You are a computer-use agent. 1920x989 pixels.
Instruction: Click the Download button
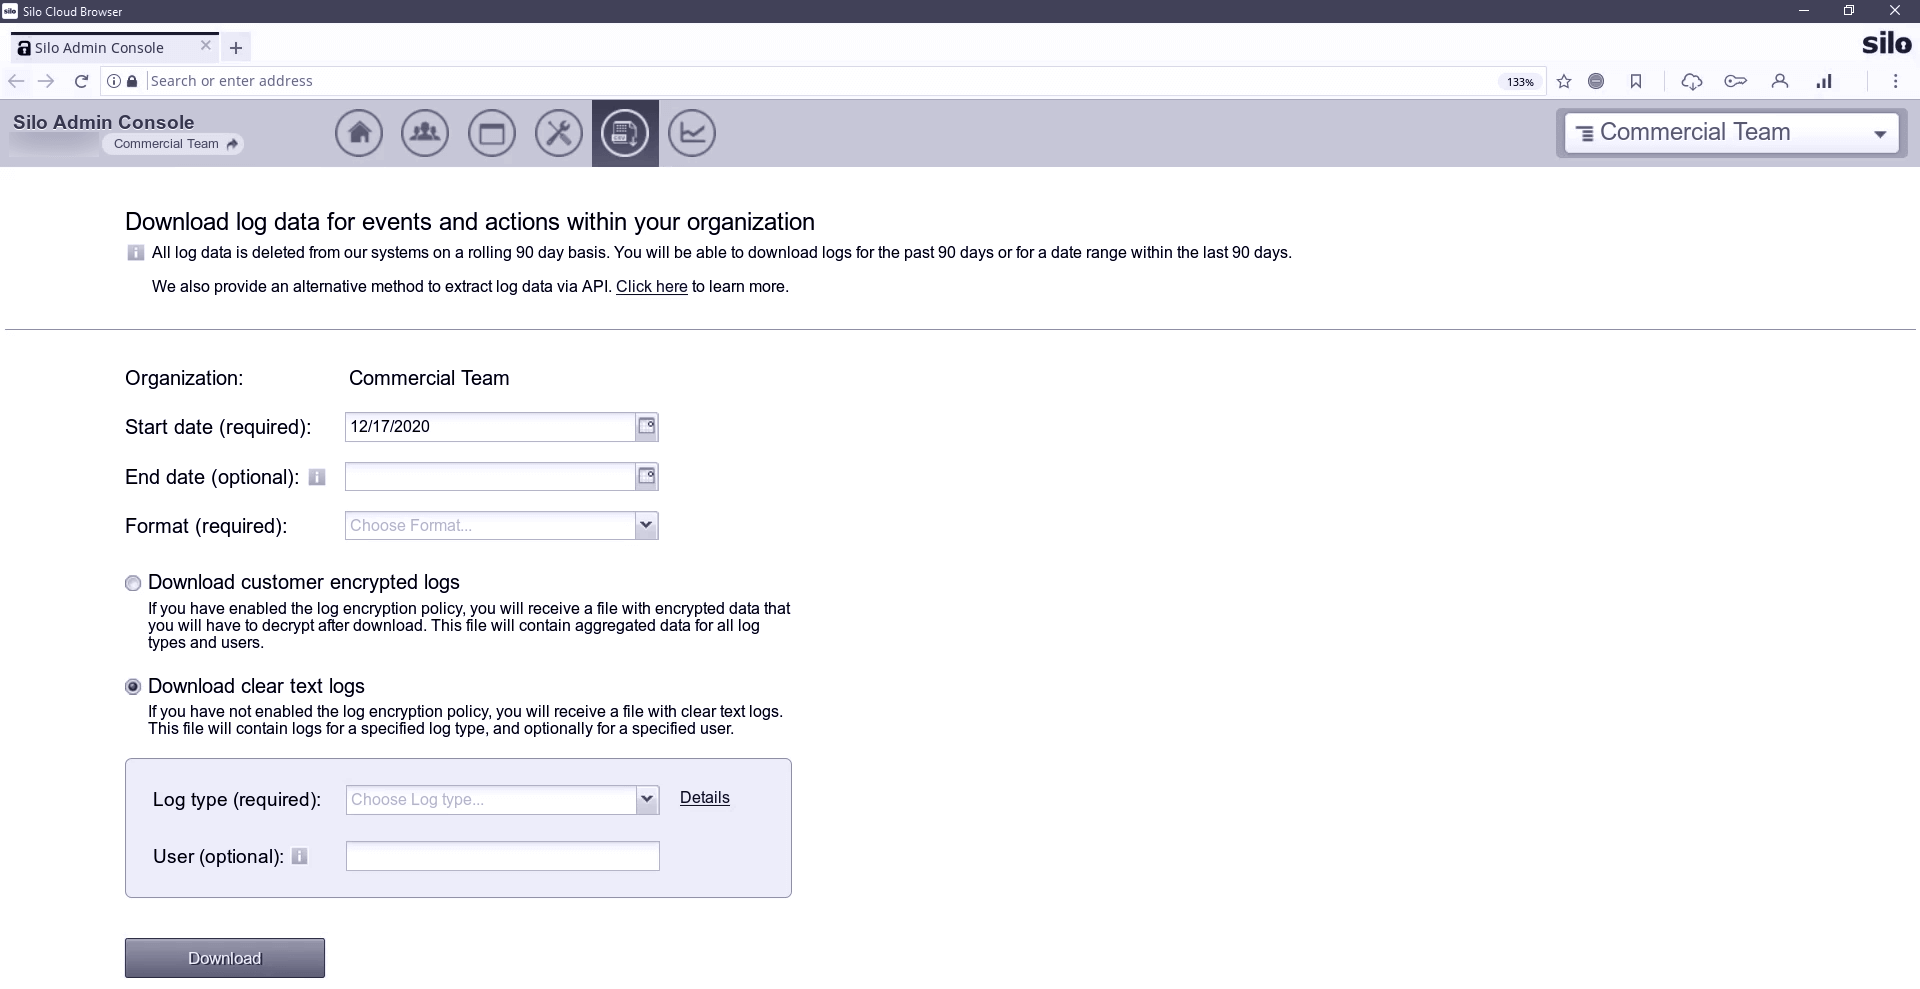coord(225,958)
